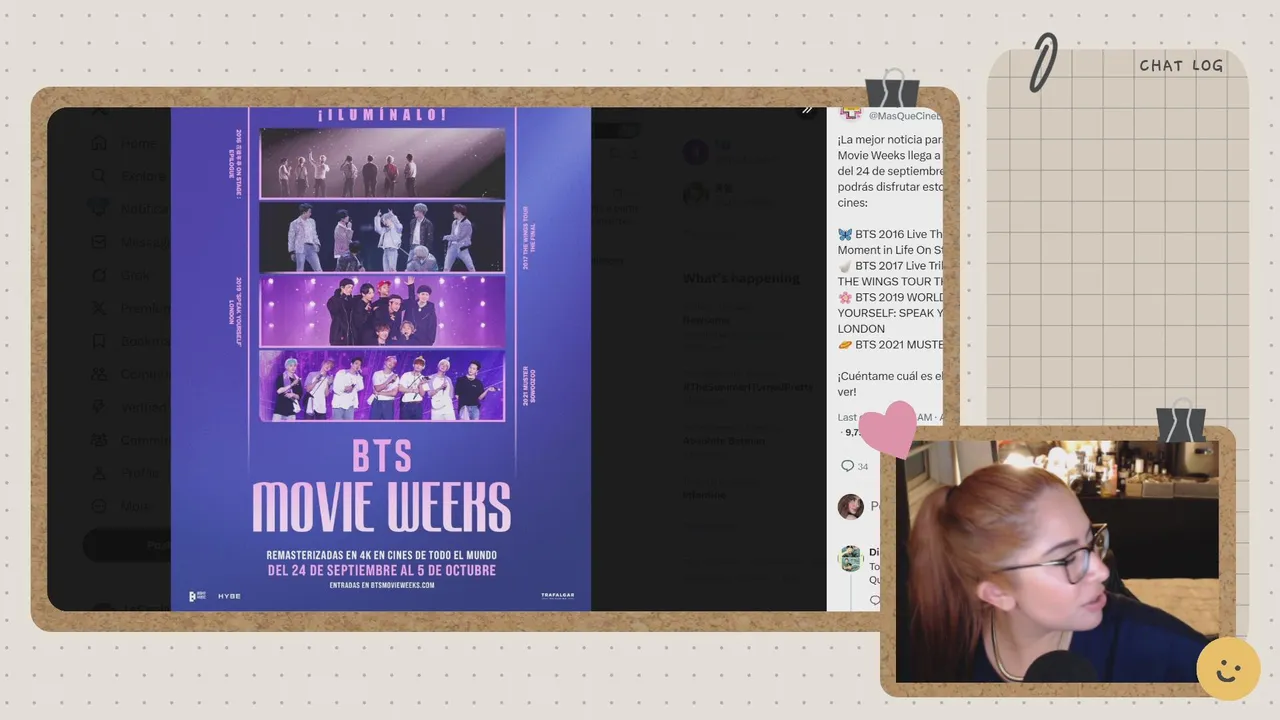Open the dimmed Grok icon in sidebar
The height and width of the screenshot is (720, 1280).
[99, 275]
